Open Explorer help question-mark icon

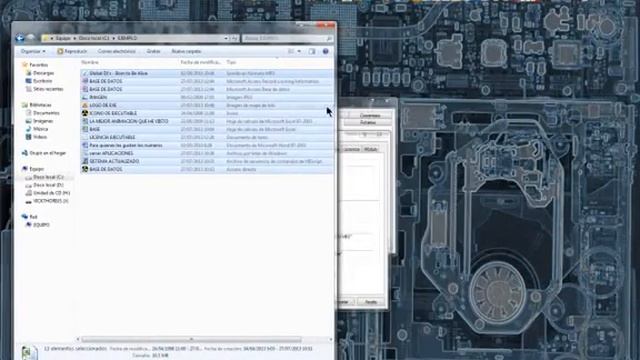325,51
